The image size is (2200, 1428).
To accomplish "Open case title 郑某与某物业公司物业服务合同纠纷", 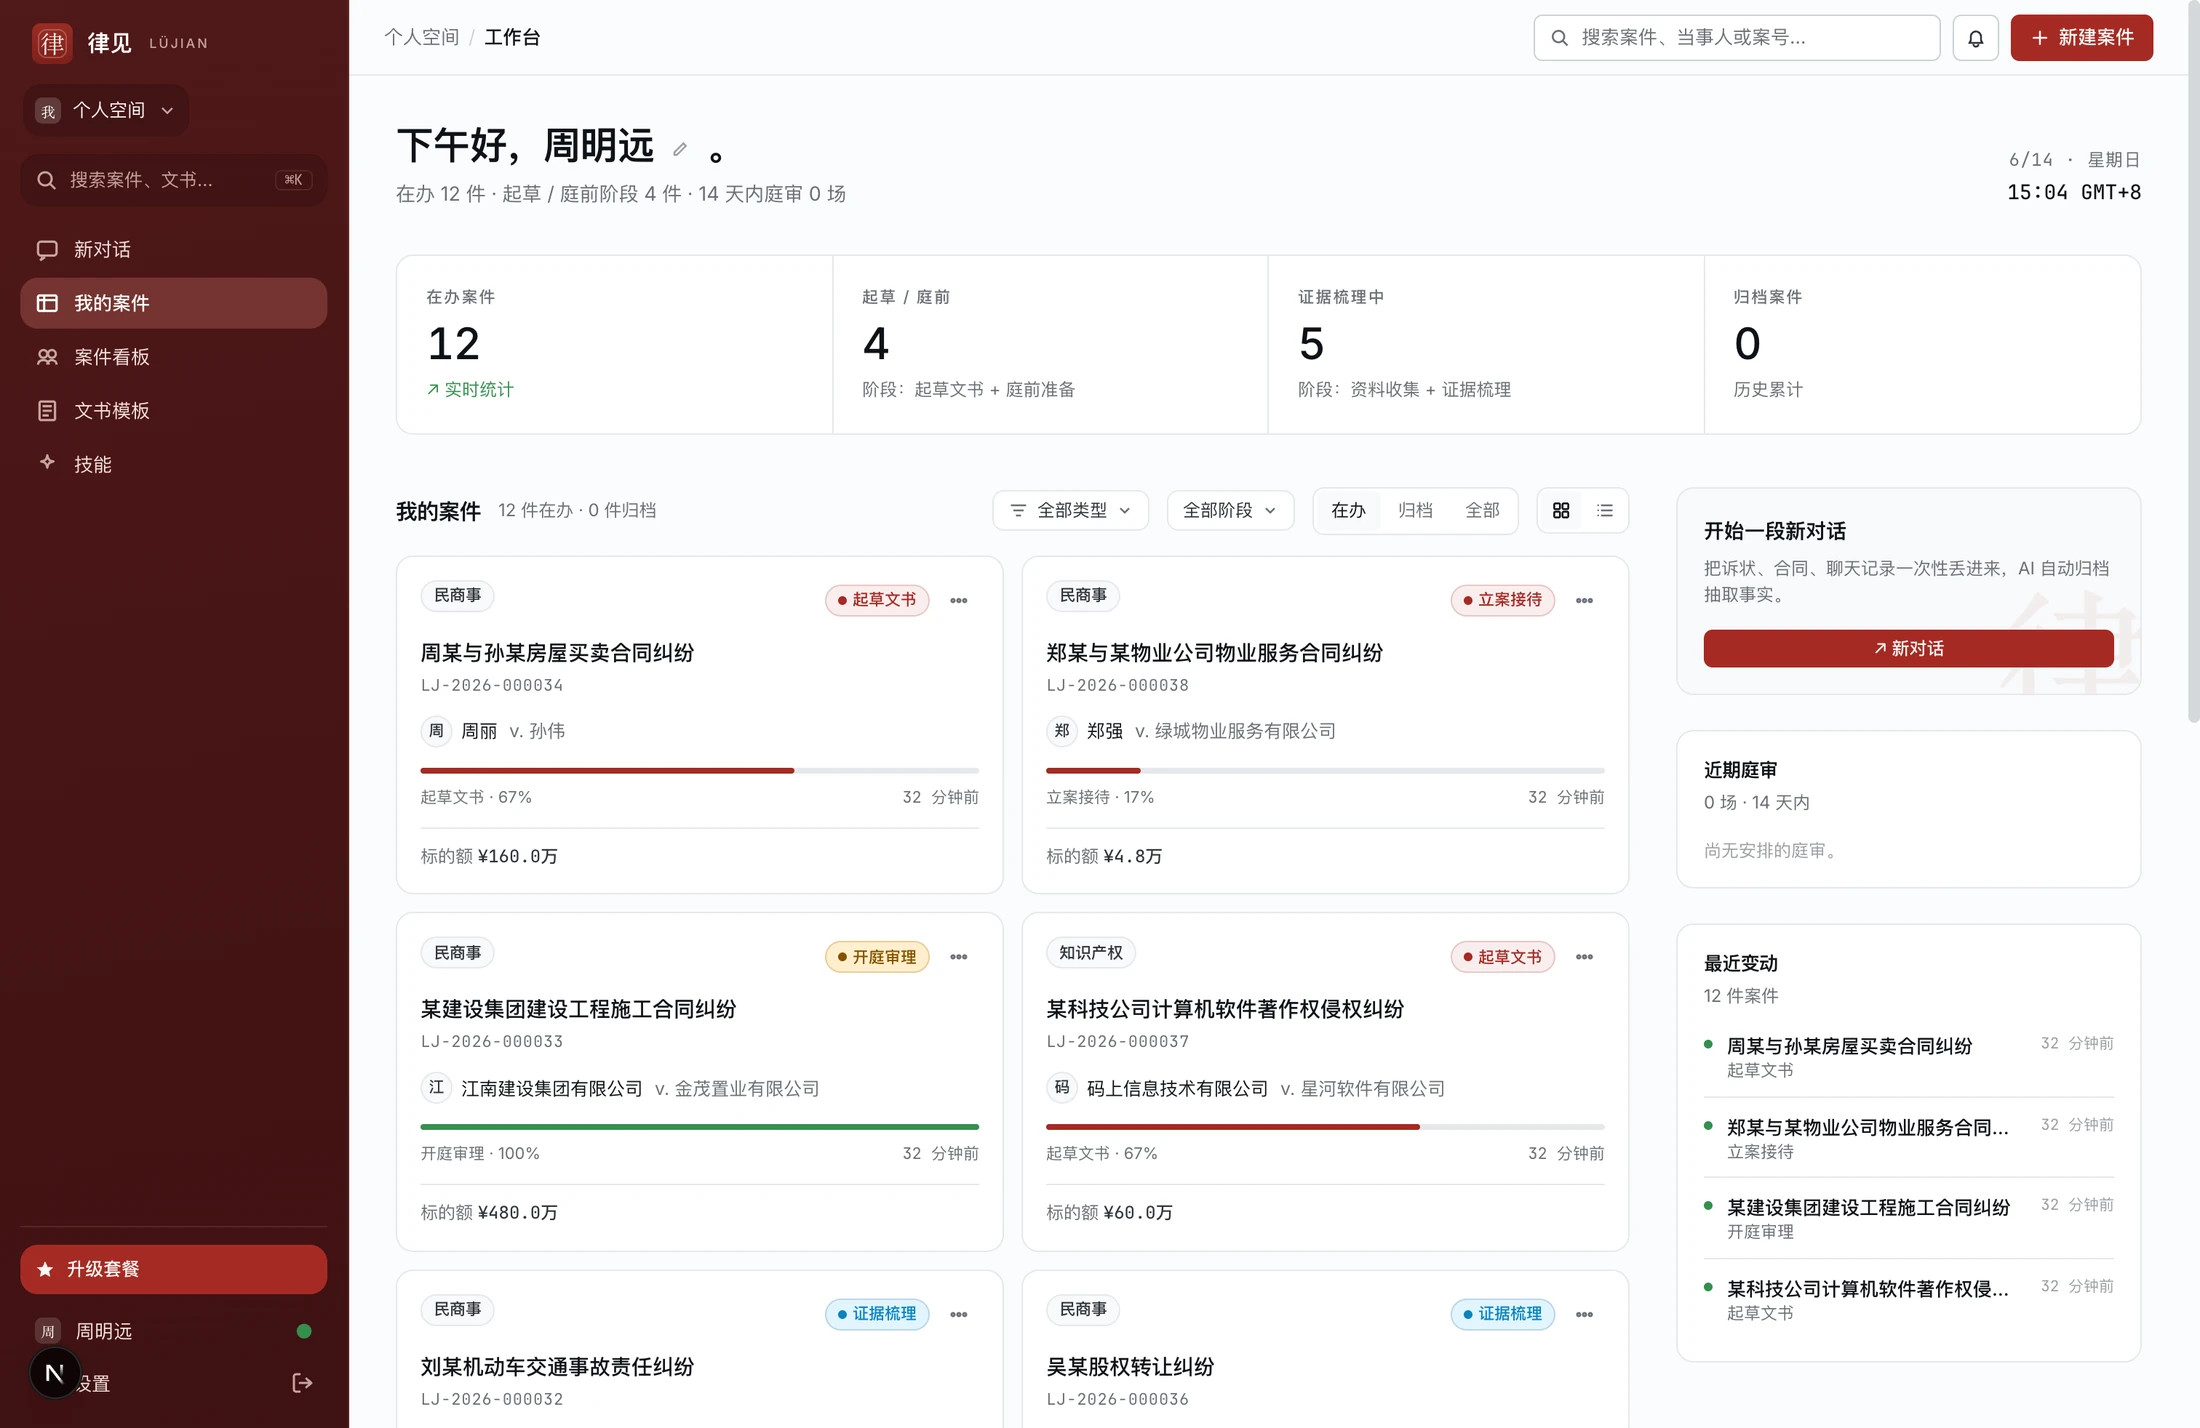I will (x=1214, y=653).
